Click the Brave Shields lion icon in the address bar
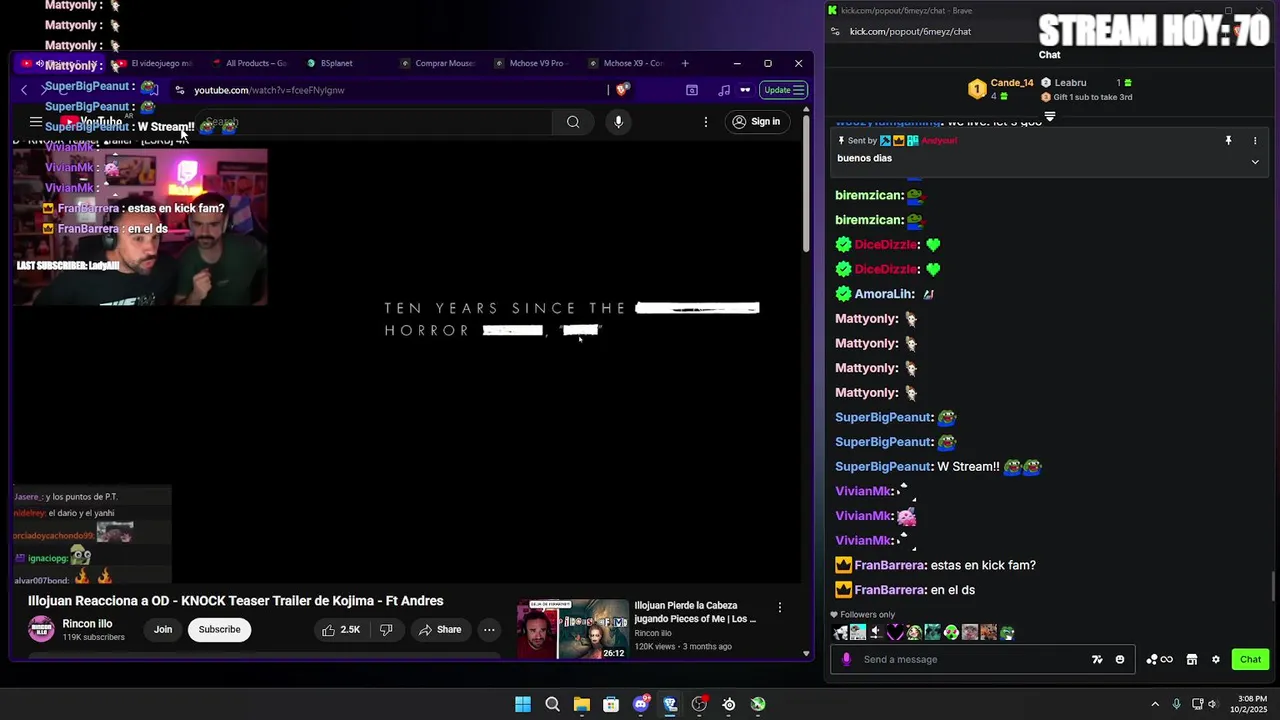 pos(622,90)
